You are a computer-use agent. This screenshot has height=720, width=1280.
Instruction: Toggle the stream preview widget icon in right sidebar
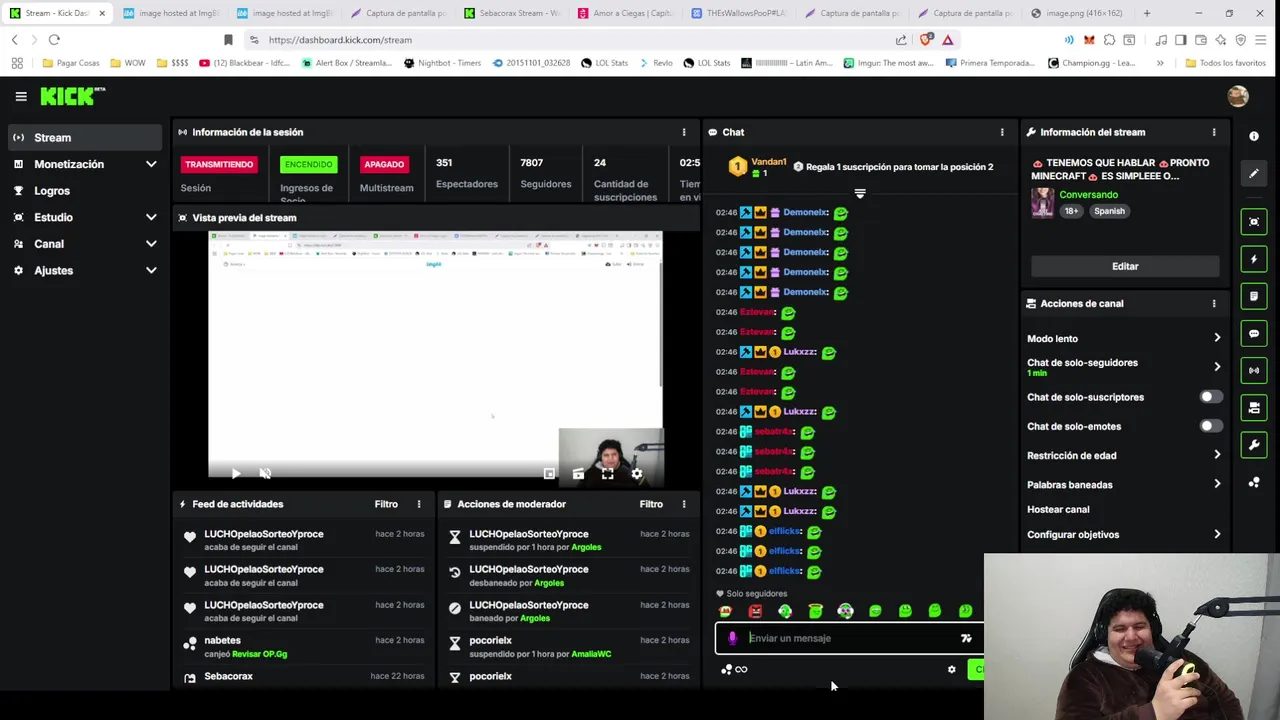click(x=1254, y=222)
